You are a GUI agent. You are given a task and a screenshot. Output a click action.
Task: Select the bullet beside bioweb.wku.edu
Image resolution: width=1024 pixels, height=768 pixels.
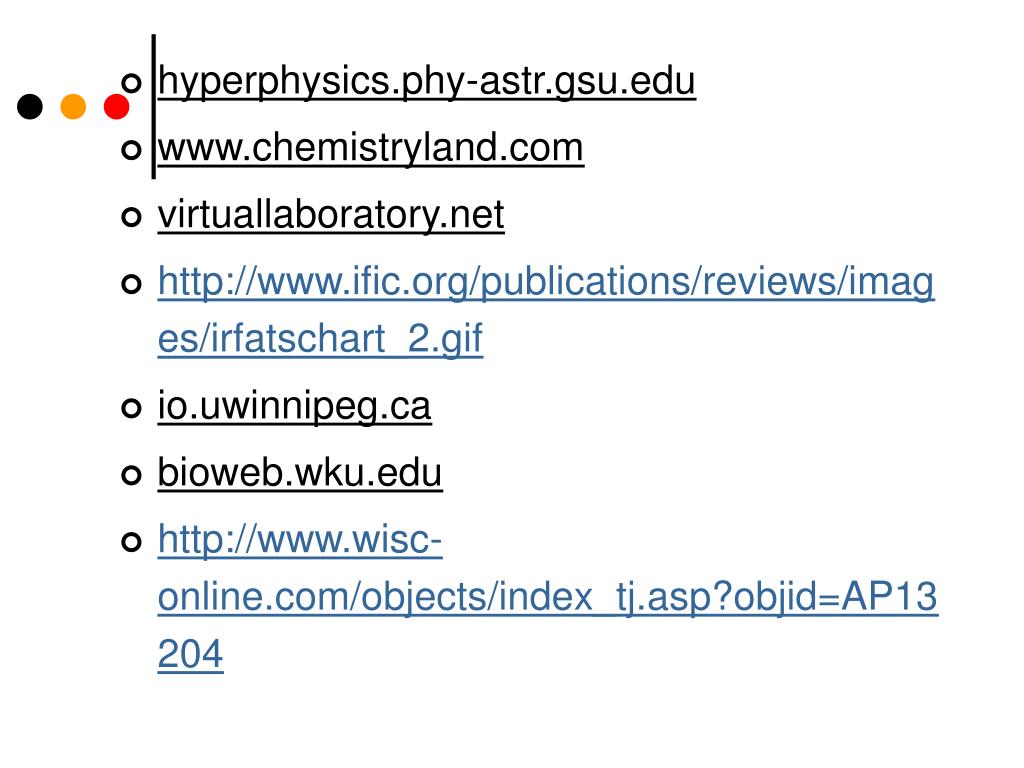tap(131, 475)
